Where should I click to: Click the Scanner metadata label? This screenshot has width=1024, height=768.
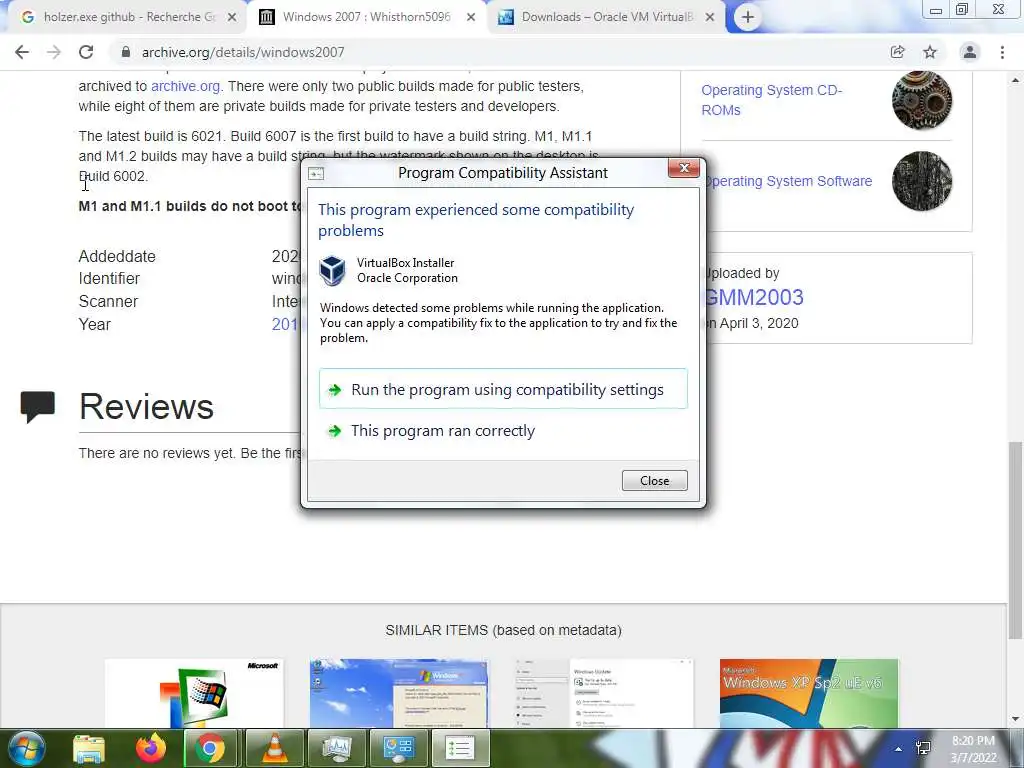[108, 302]
